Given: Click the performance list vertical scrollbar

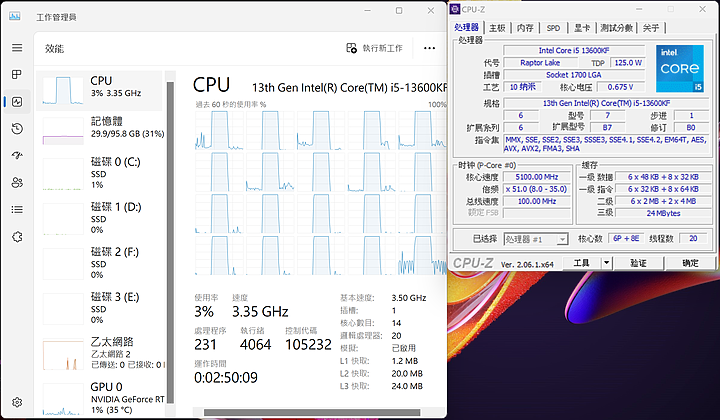Looking at the screenshot, I should tap(170, 242).
